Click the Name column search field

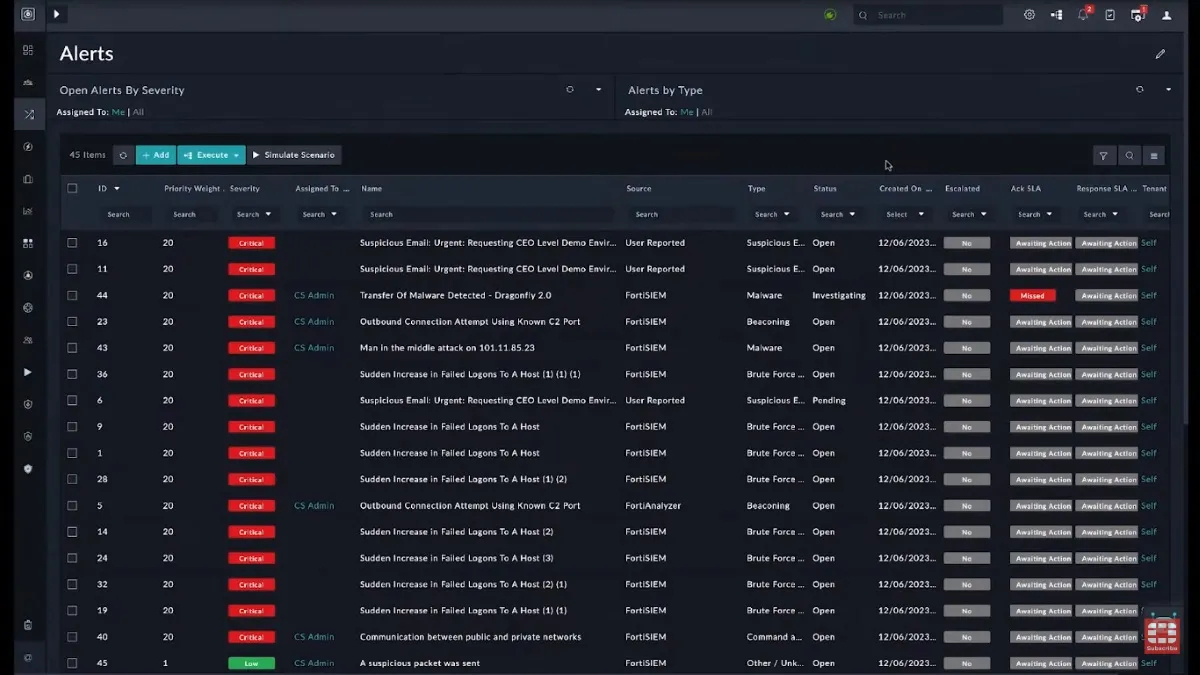click(x=488, y=214)
